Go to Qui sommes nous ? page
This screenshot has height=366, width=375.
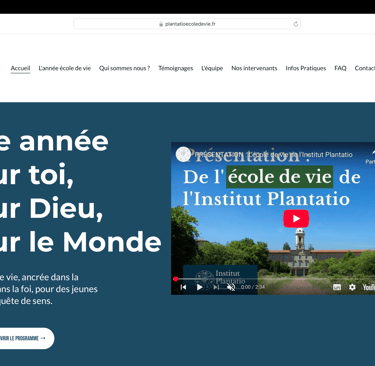[x=124, y=68]
